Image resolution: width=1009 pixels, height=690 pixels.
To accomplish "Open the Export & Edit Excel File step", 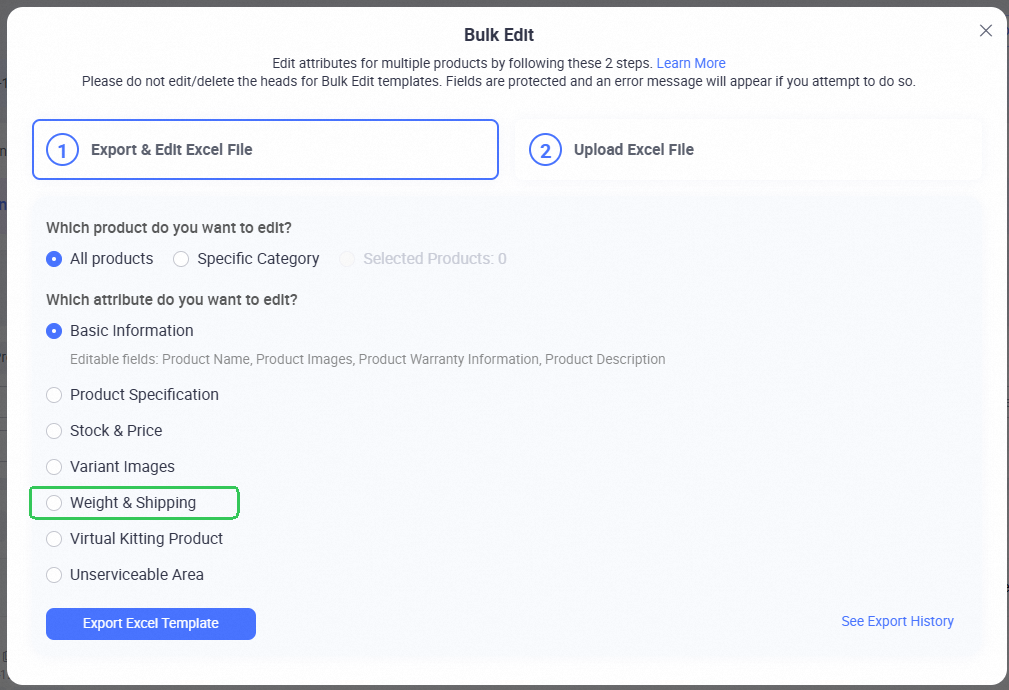I will (265, 149).
